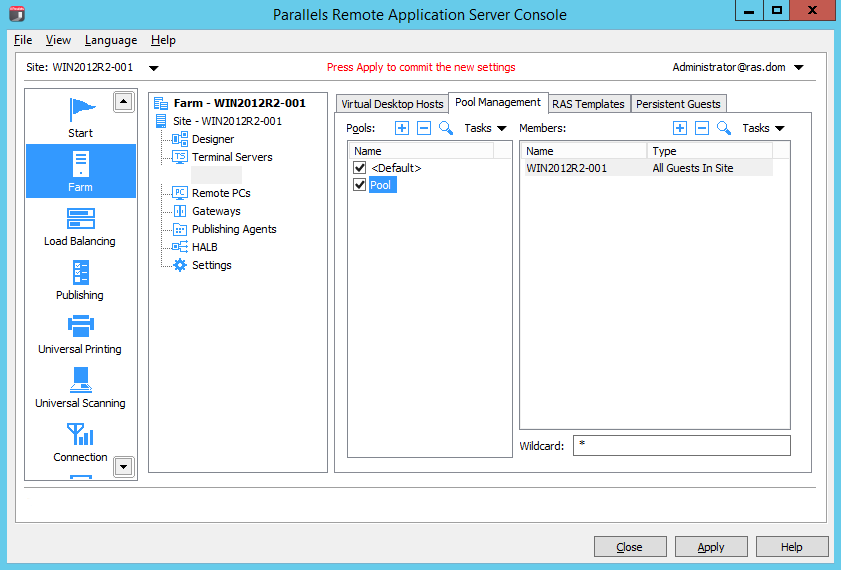Screen dimensions: 841x570
Task: Click the HALB icon in tree
Action: tap(180, 247)
